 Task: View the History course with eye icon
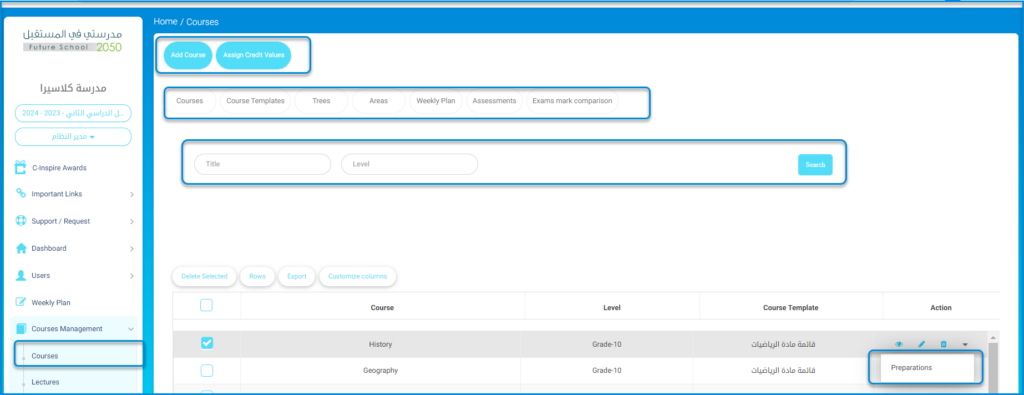[x=899, y=344]
